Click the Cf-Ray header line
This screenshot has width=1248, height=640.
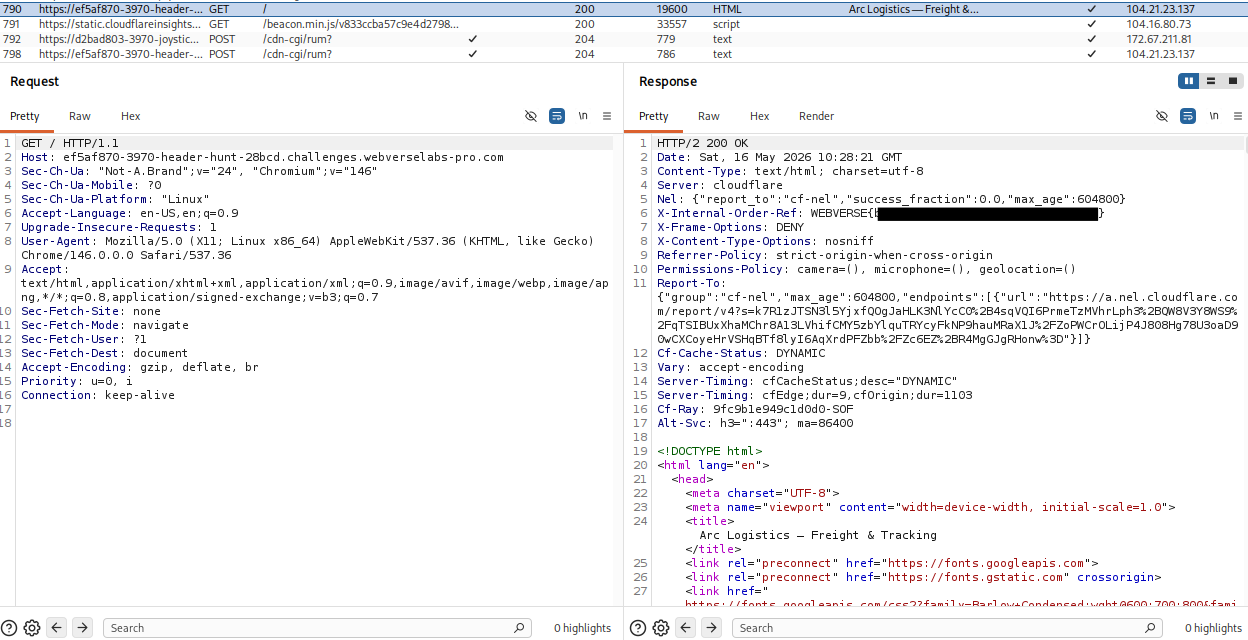tap(755, 409)
